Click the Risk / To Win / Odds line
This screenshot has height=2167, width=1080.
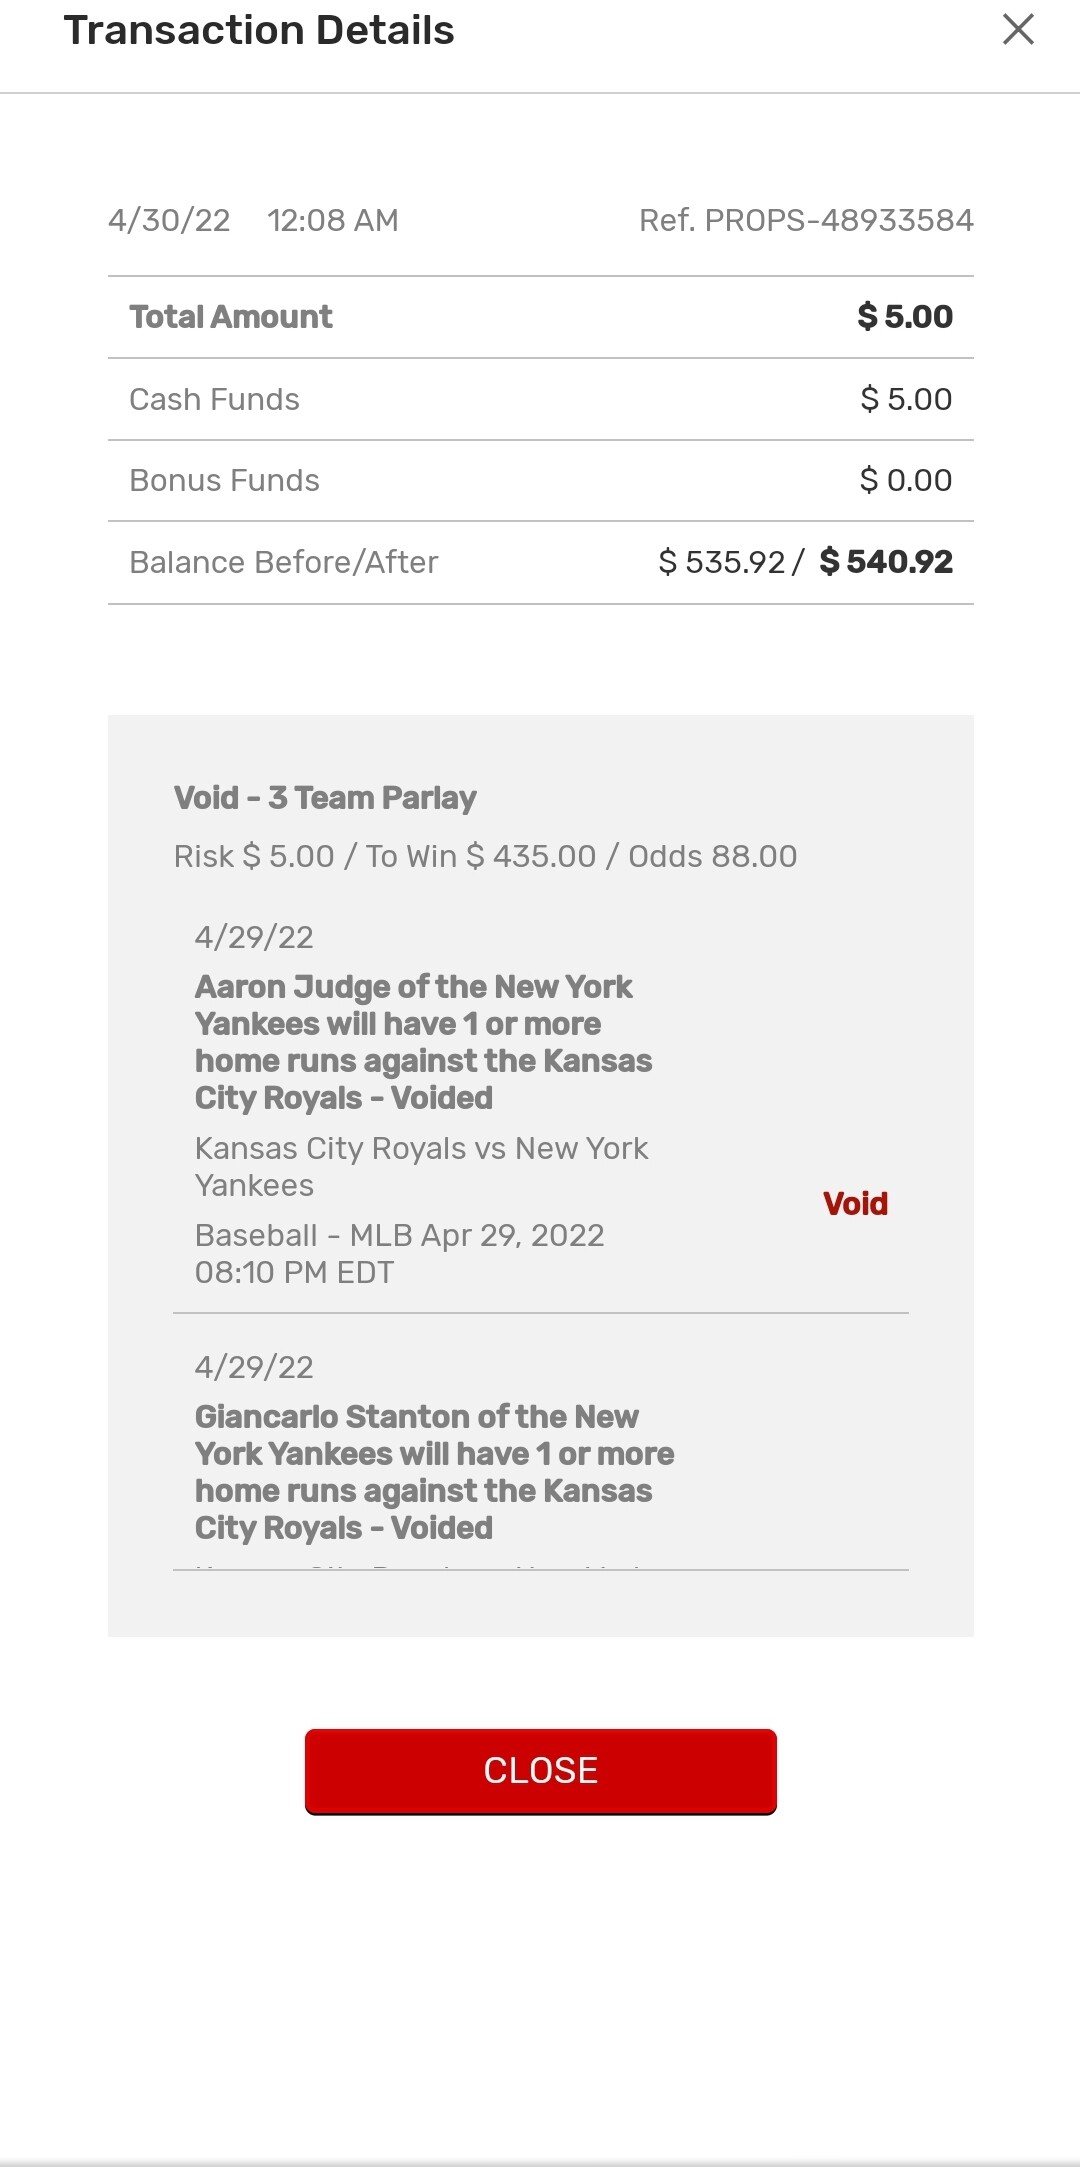(x=485, y=856)
